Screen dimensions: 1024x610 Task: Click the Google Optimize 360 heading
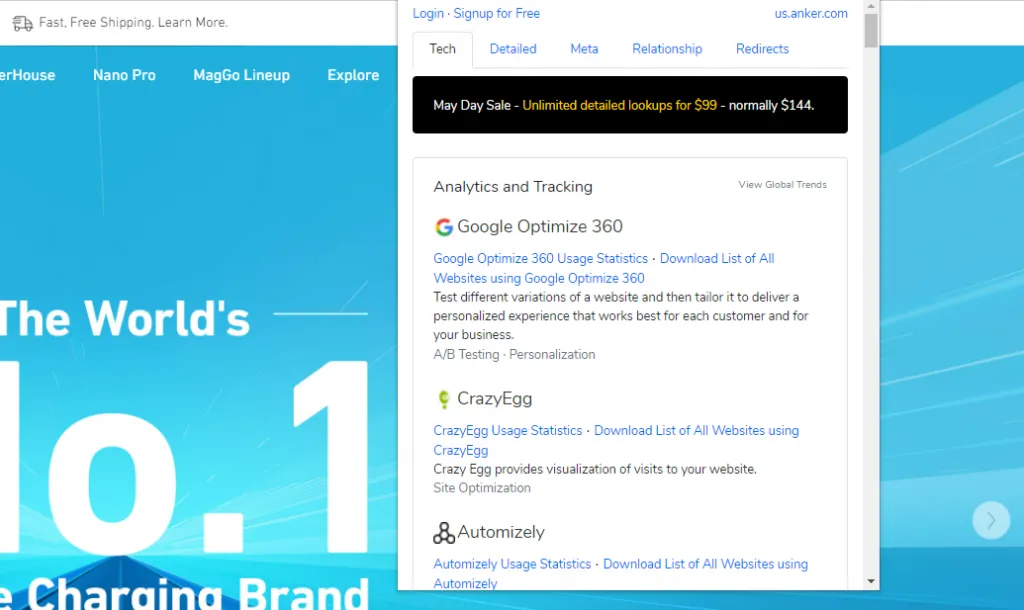[539, 227]
